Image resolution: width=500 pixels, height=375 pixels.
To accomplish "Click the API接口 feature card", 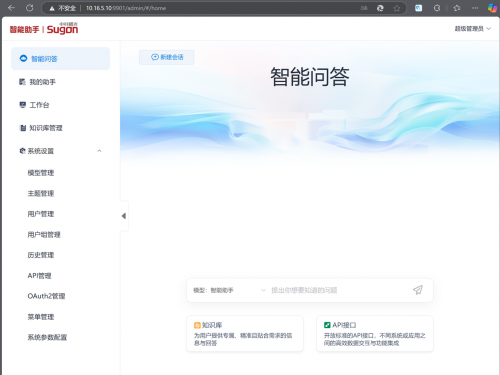I will pos(375,334).
